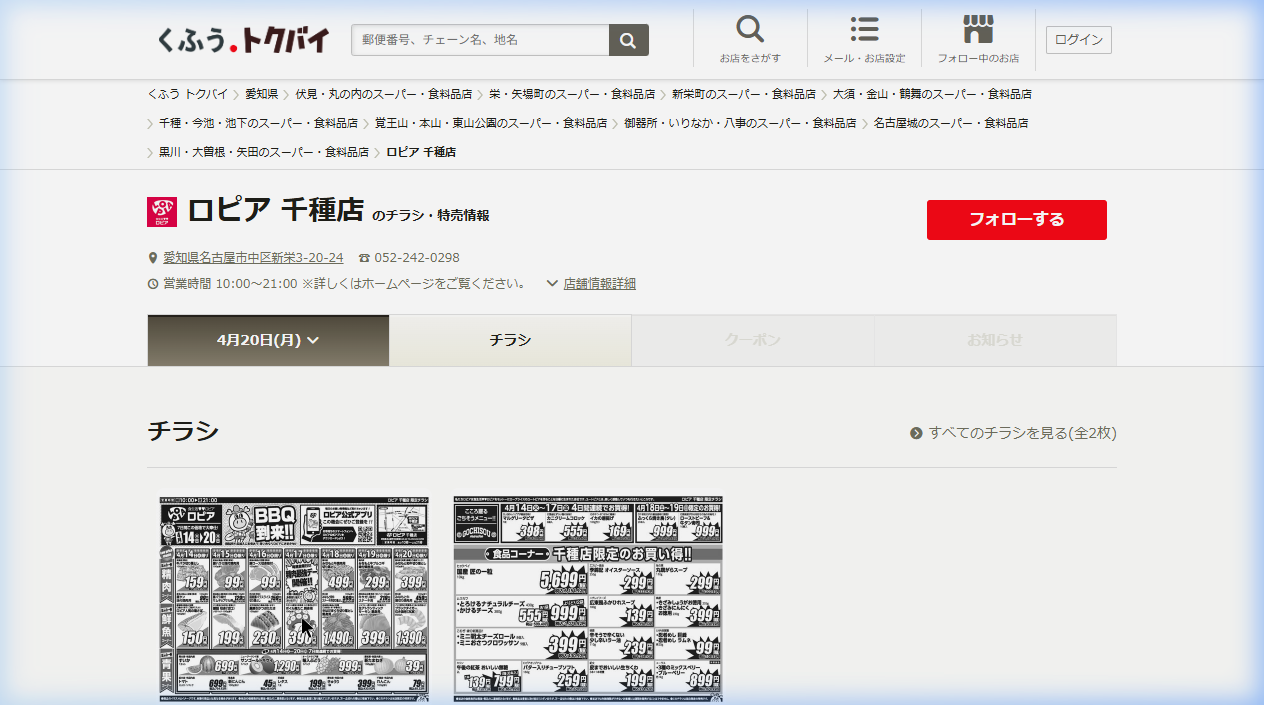Select the クーポン tab
1264x705 pixels.
pos(752,340)
